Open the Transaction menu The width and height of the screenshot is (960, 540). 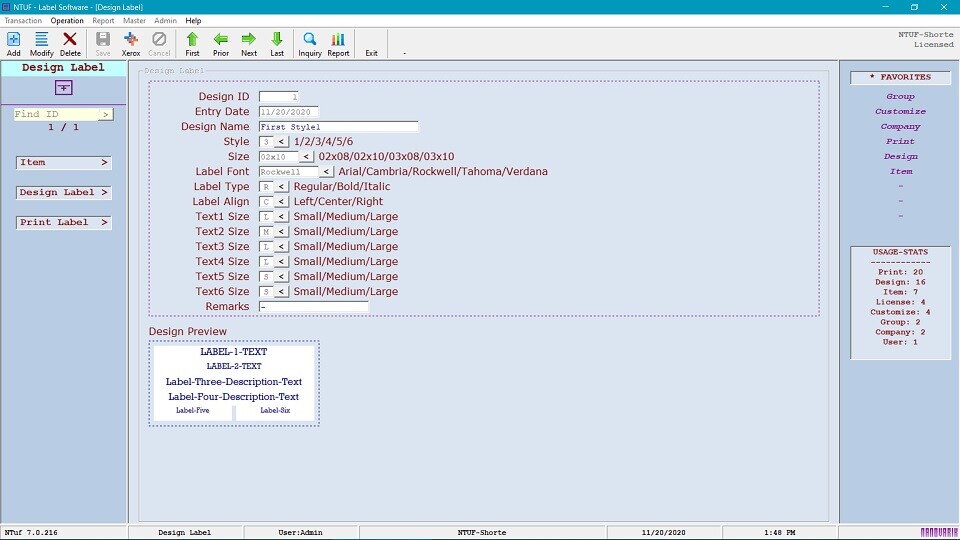pyautogui.click(x=23, y=20)
